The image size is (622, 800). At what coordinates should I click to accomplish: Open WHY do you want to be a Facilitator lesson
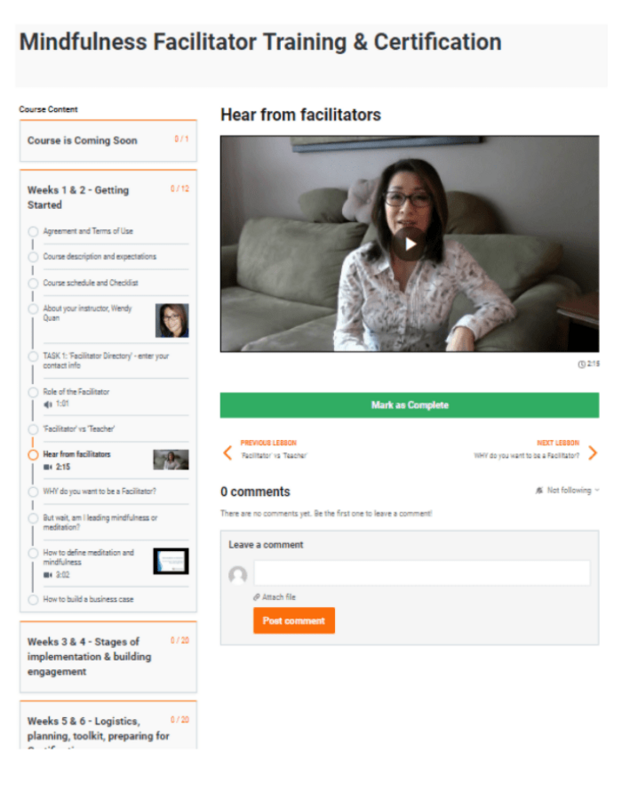[x=99, y=491]
